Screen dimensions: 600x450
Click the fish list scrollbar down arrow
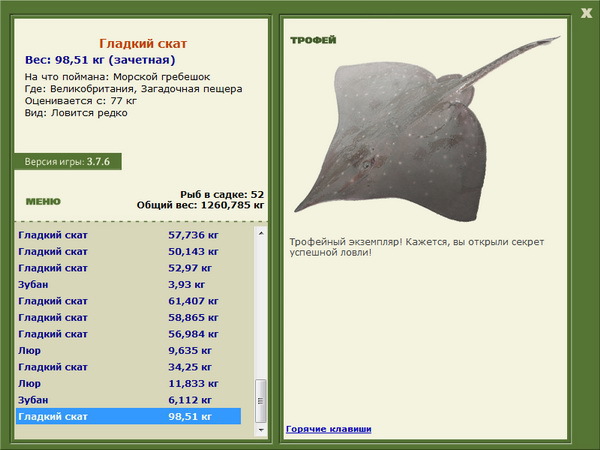[261, 430]
